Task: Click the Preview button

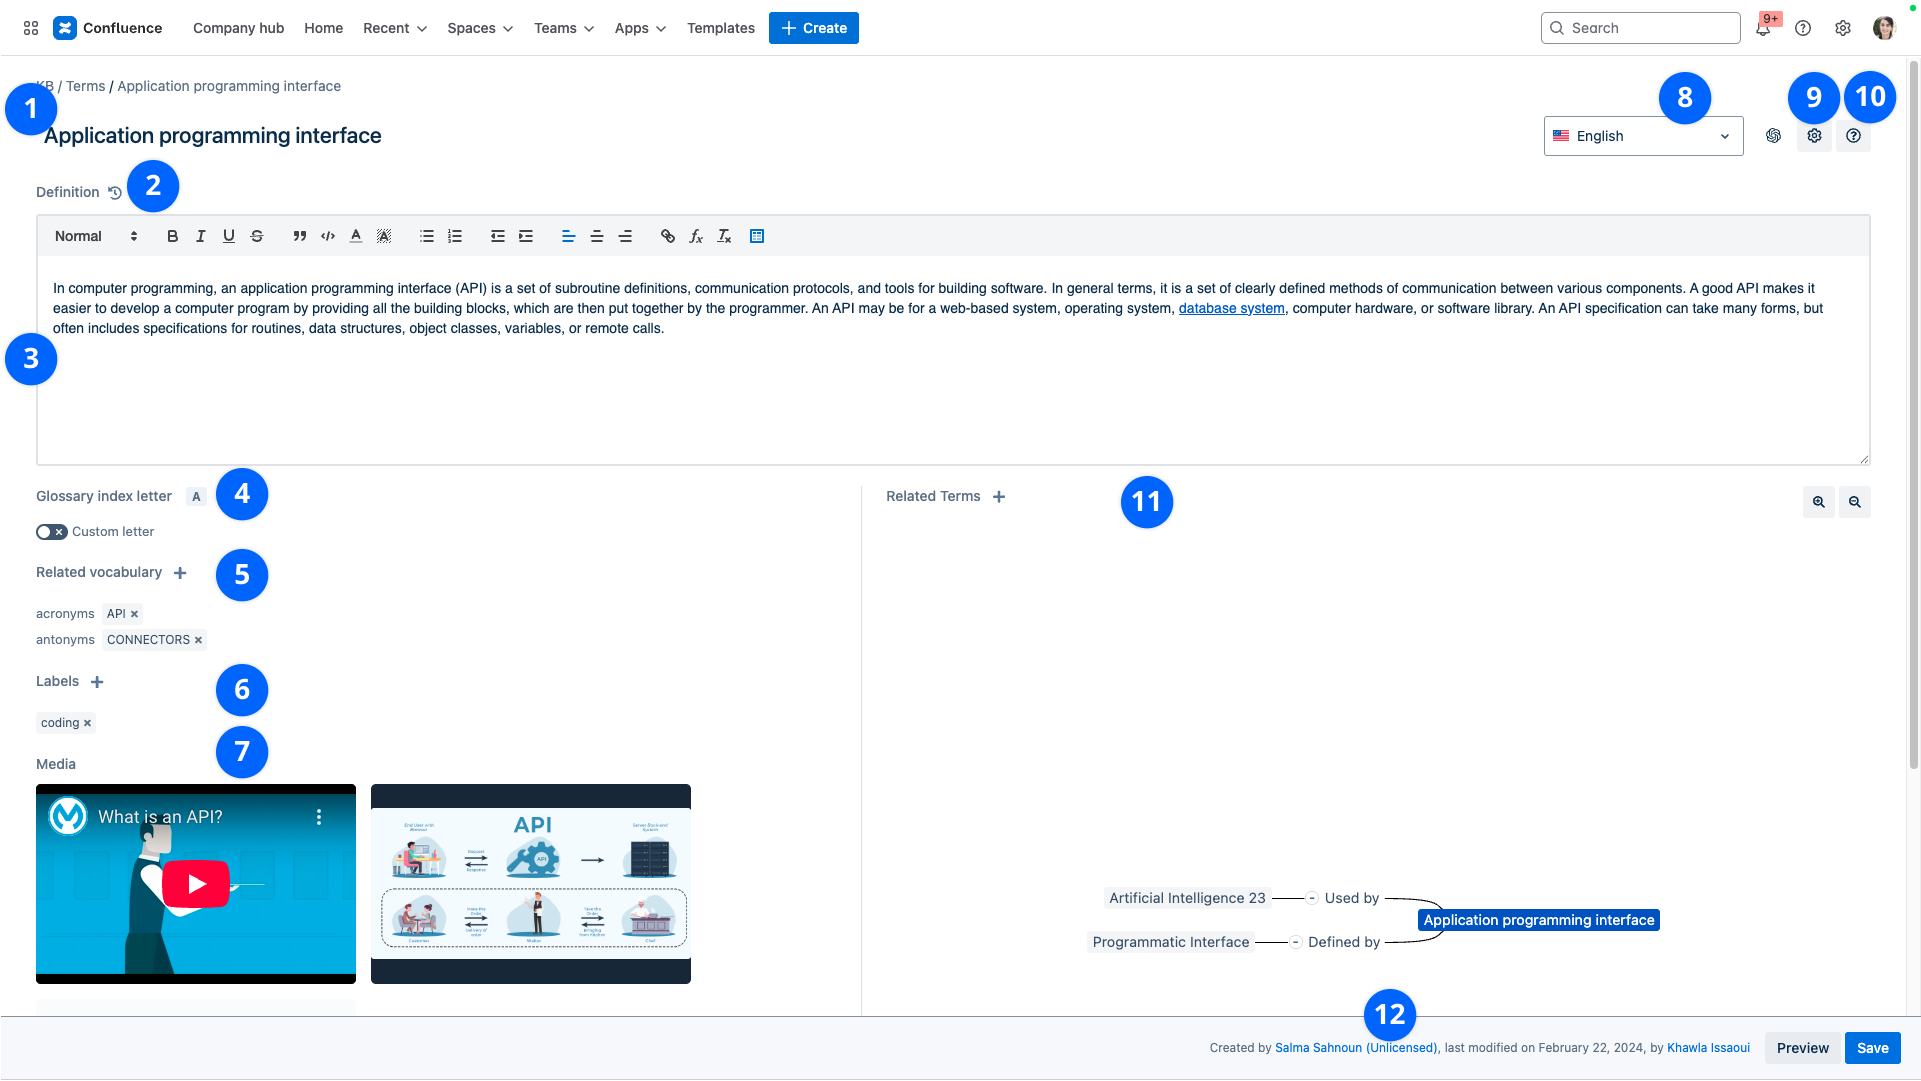Action: pos(1802,1048)
